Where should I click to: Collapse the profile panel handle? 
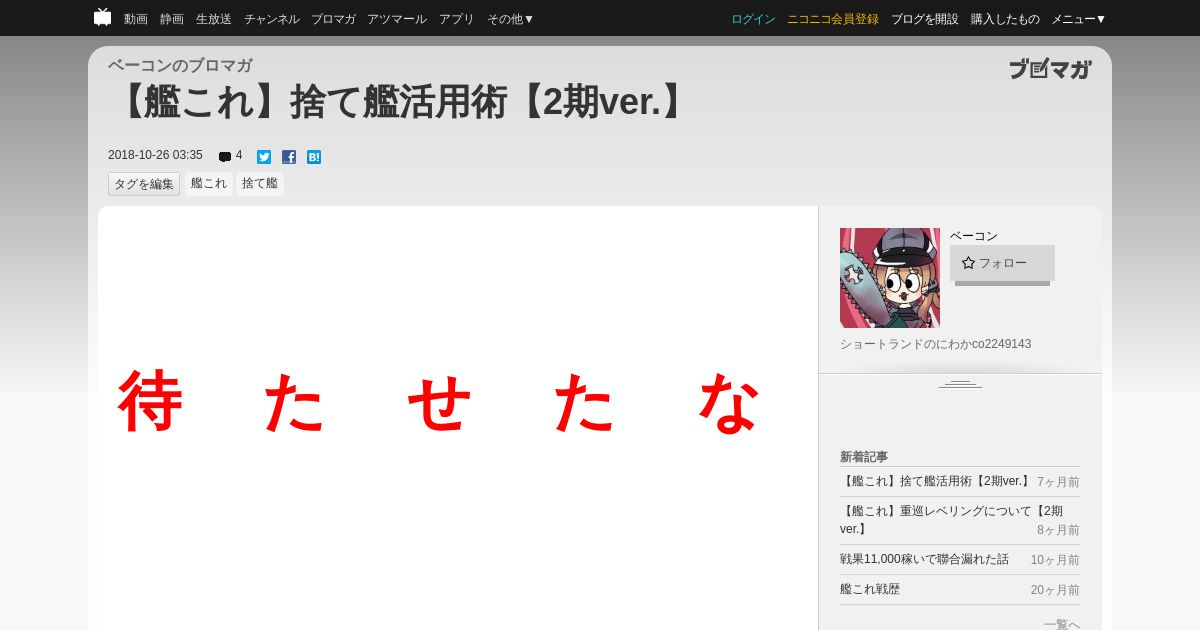point(960,383)
